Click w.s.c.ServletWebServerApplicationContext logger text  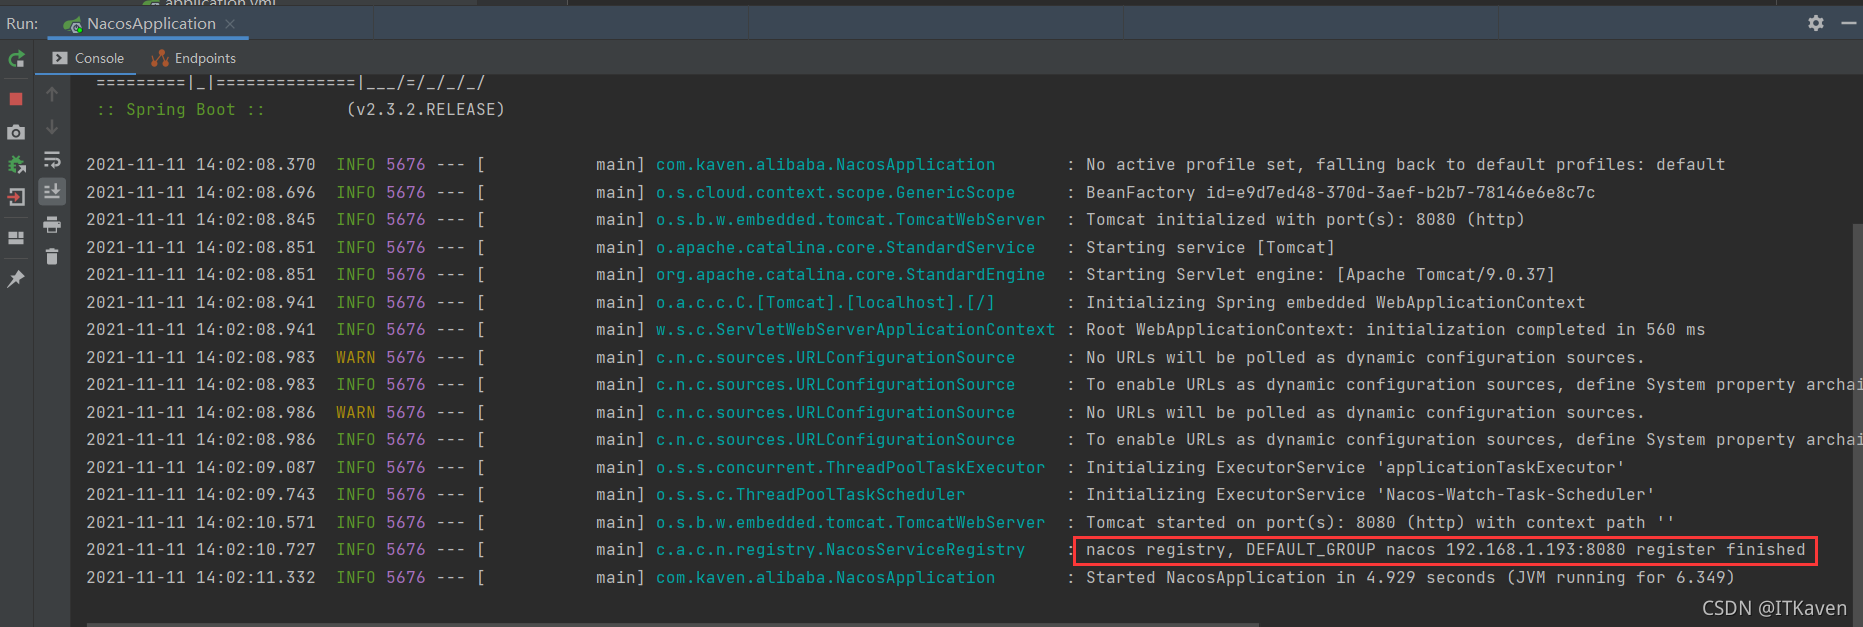pos(855,329)
